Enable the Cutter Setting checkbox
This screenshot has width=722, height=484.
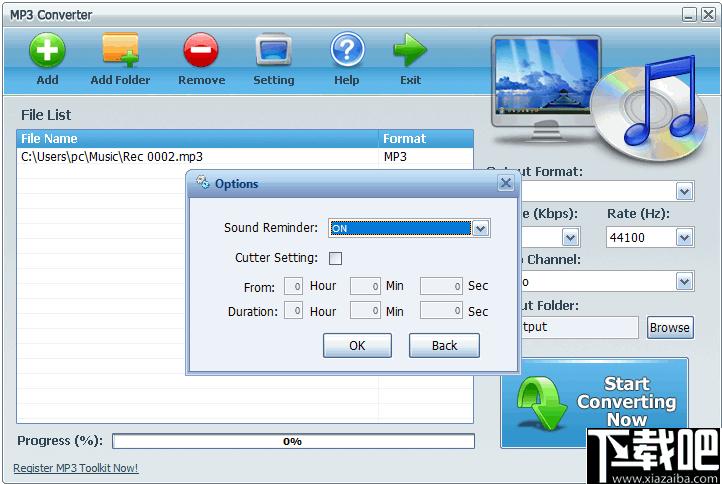(336, 258)
